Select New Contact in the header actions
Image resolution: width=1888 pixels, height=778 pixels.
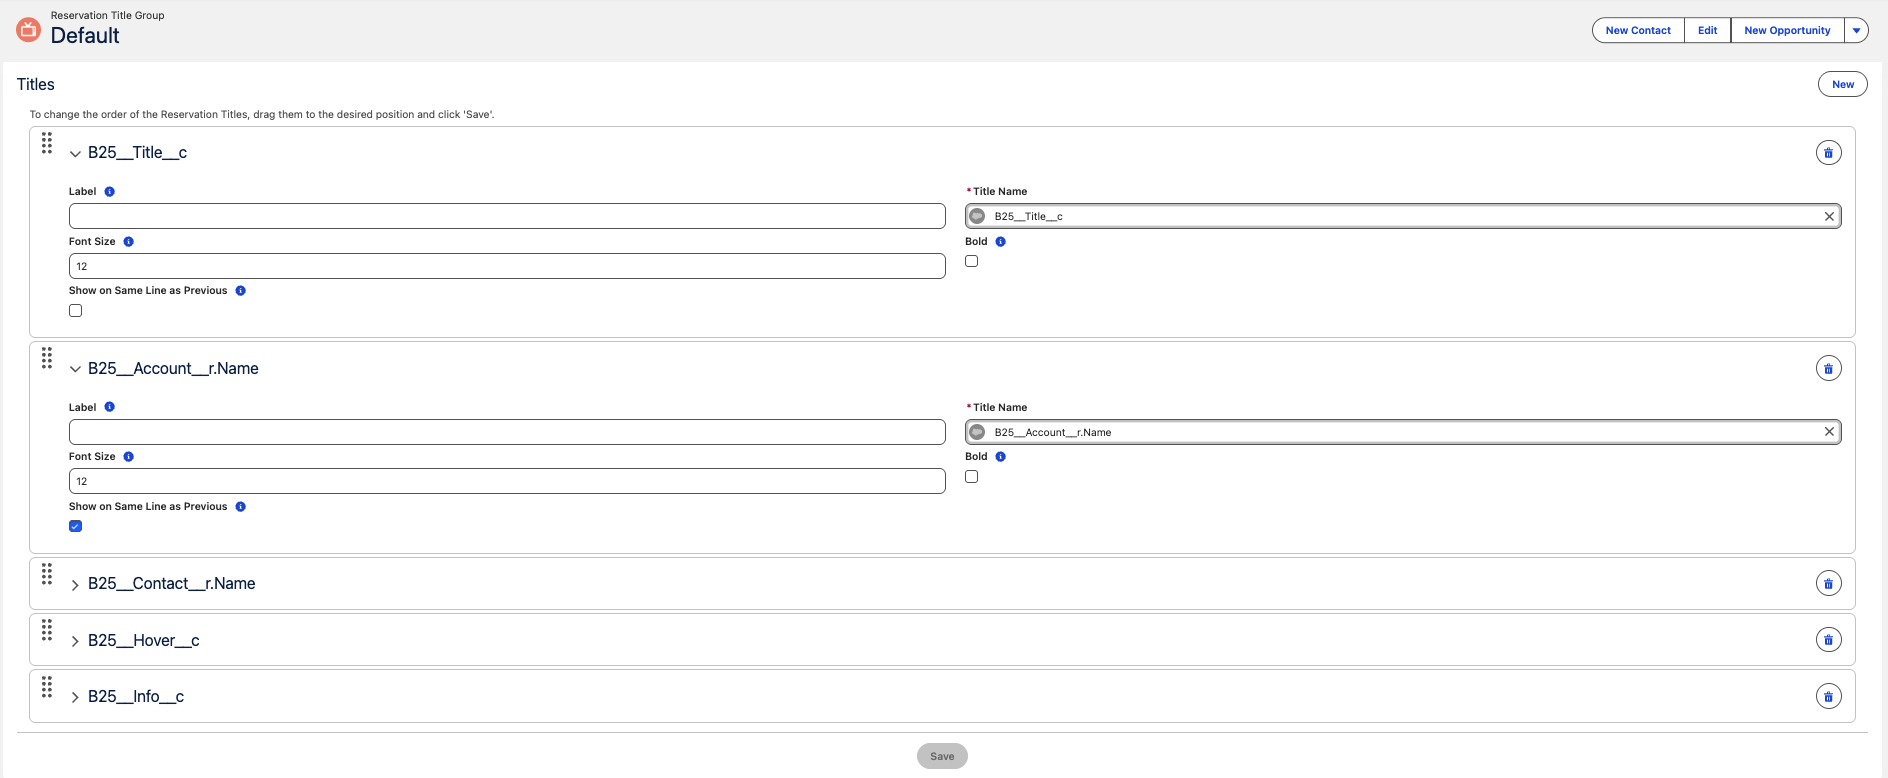tap(1637, 30)
